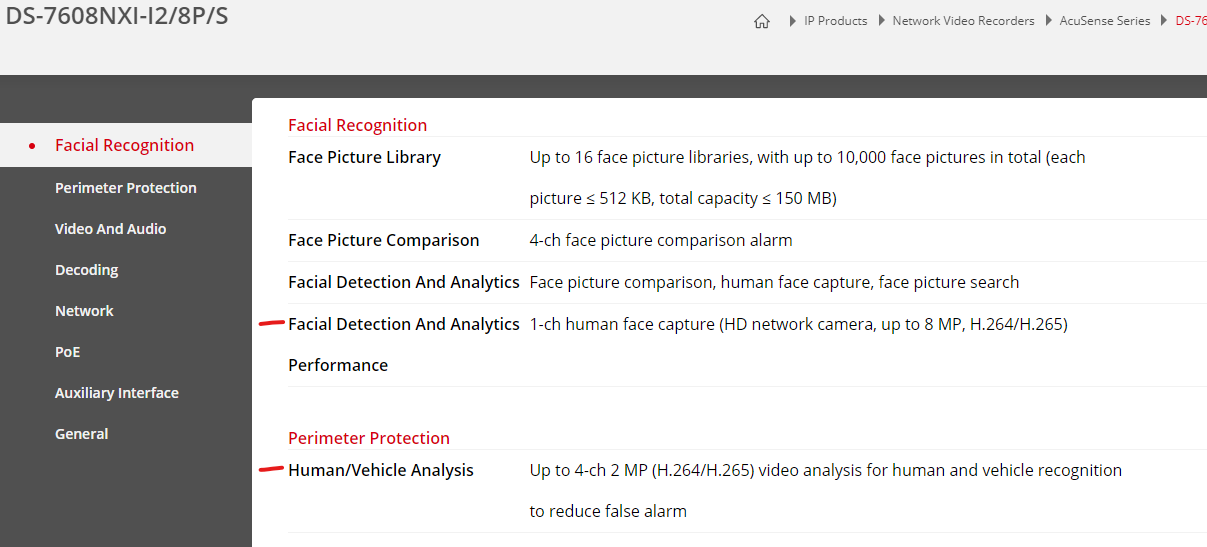Go to Network Video Recorders breadcrumb
1207x547 pixels.
coord(963,21)
